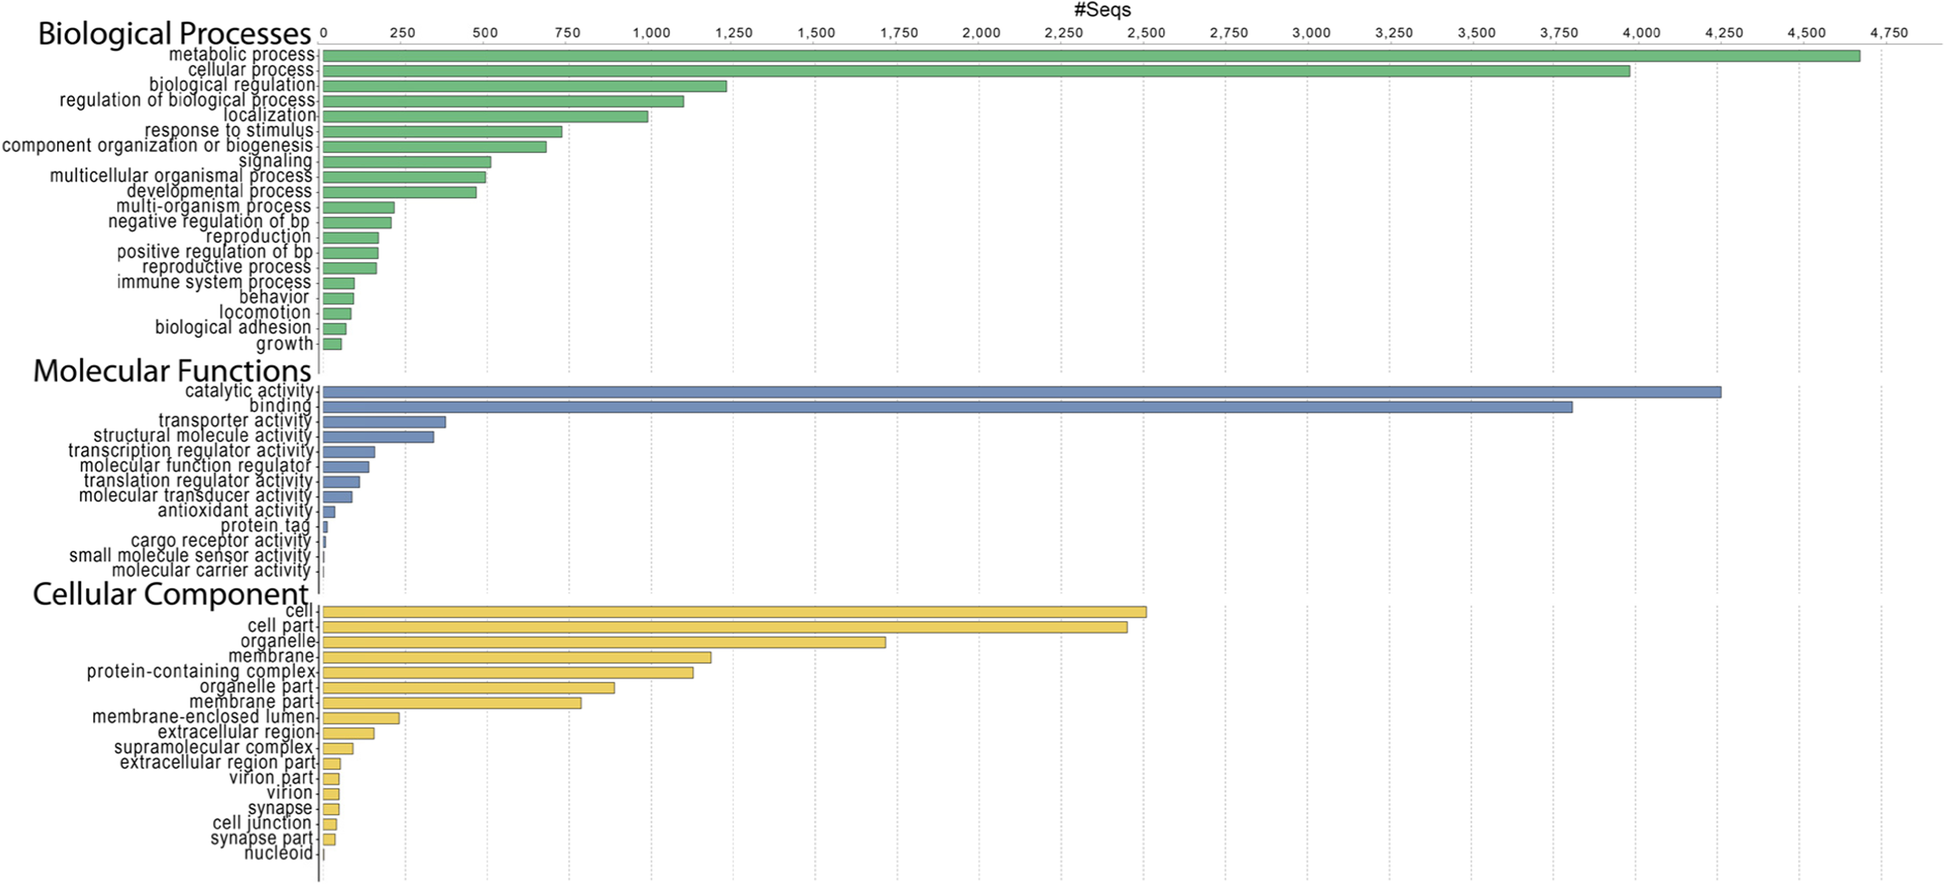Click 'positive regulation of bp' label
This screenshot has height=886, width=1946.
[x=214, y=252]
